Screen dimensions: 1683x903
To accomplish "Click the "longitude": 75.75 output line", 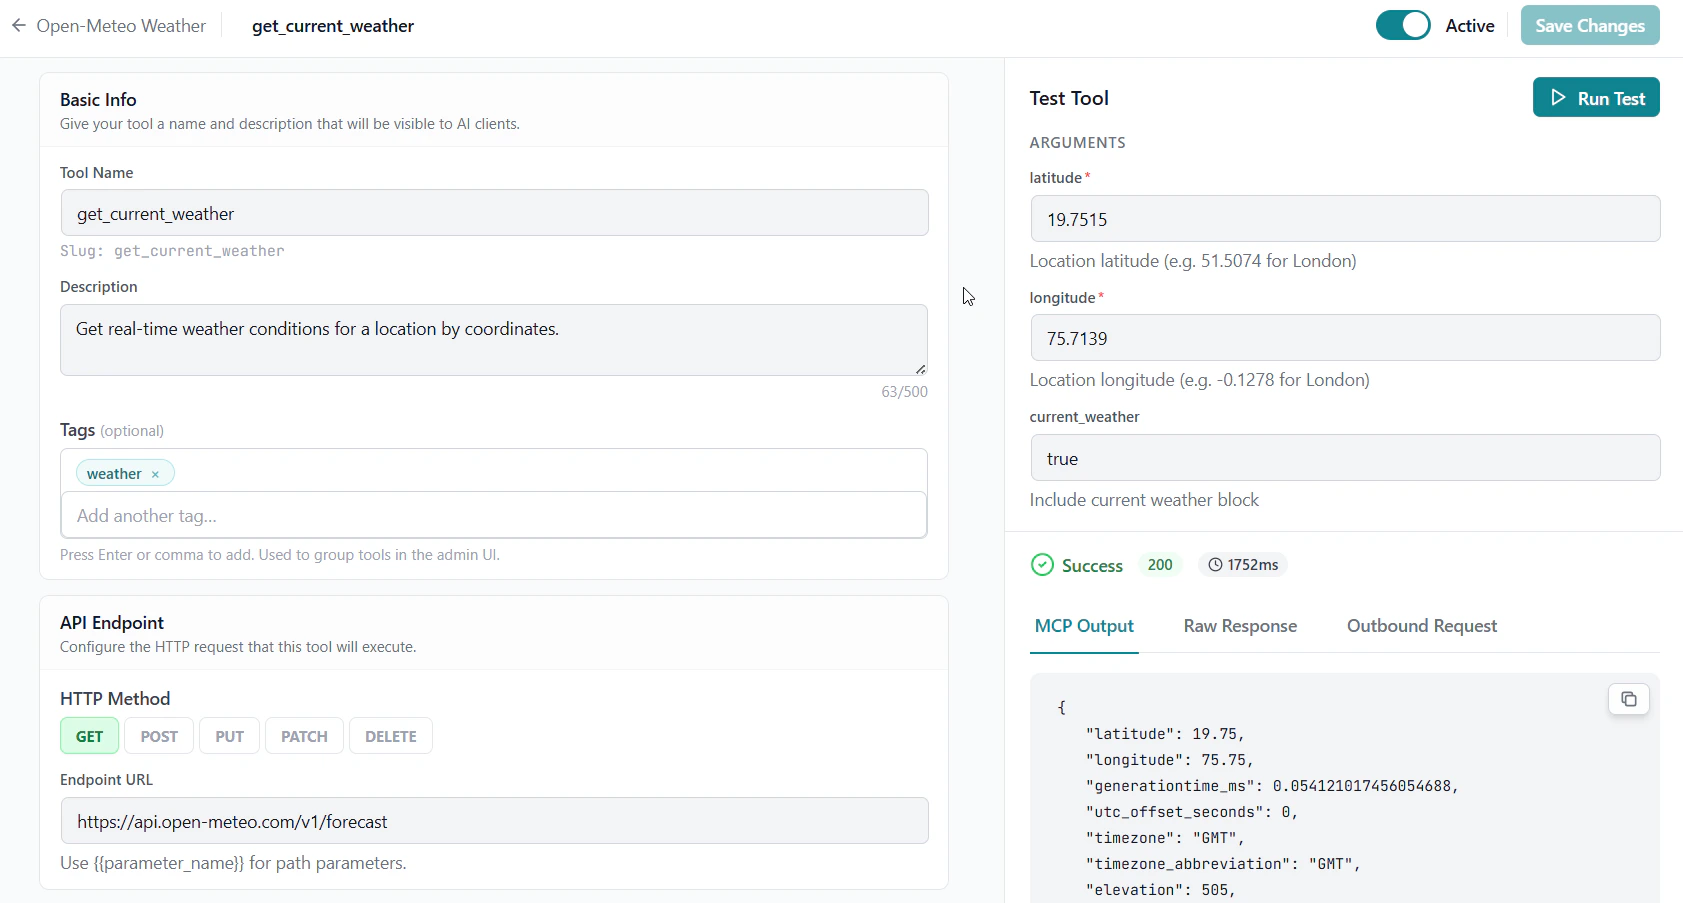I will [1170, 760].
